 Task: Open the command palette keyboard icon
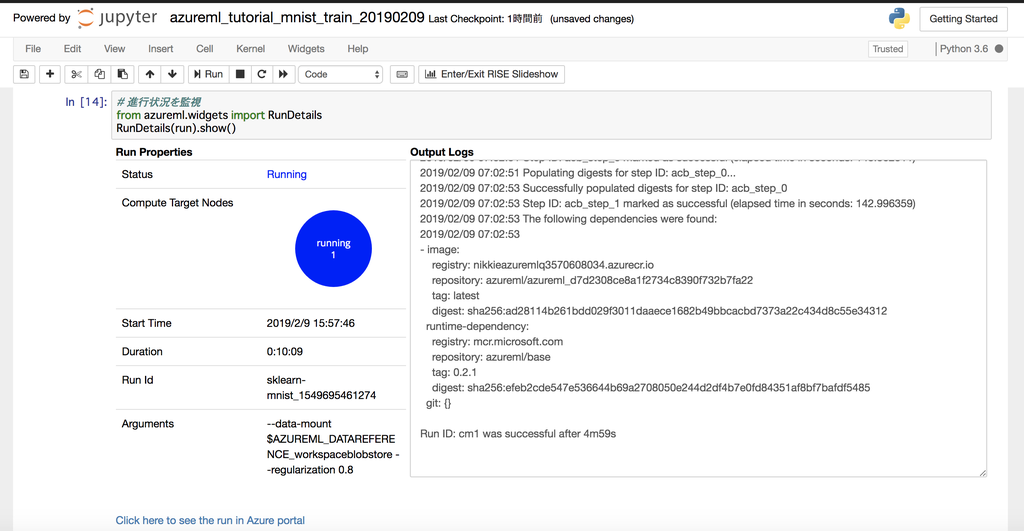coord(402,74)
